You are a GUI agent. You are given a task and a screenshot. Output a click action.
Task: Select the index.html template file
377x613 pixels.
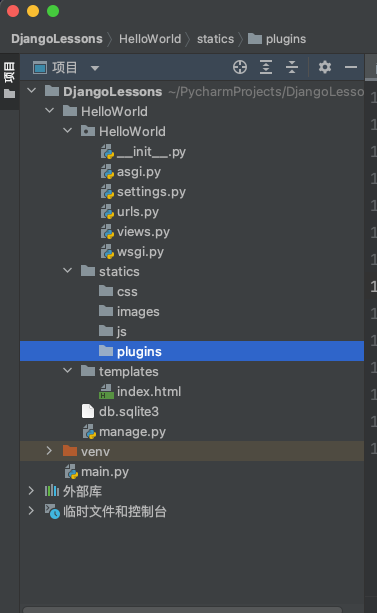(x=141, y=392)
